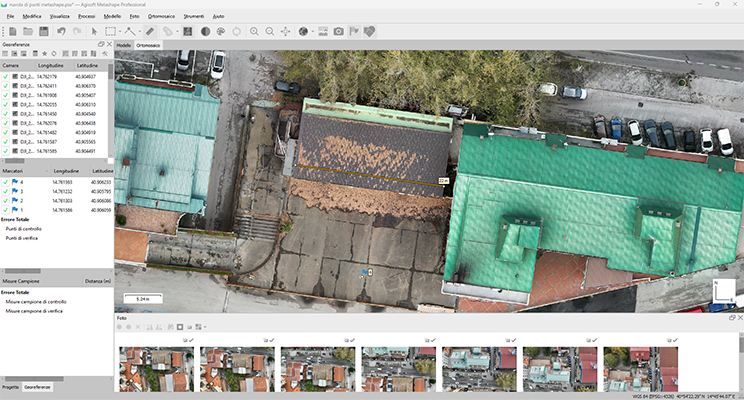Screen dimensions: 744x400
Task: Toggle checkbox for marker 4
Action: (6, 183)
